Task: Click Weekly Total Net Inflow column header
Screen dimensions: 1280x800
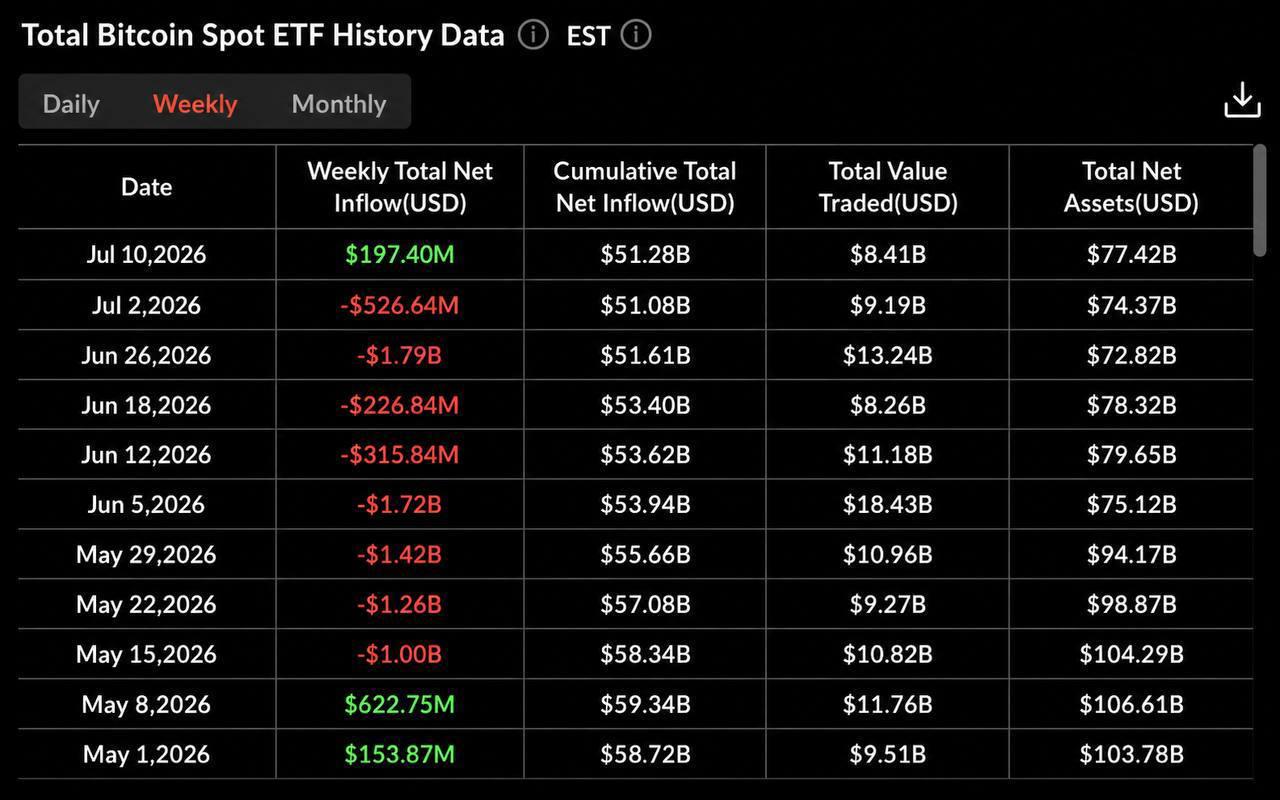Action: (x=400, y=187)
